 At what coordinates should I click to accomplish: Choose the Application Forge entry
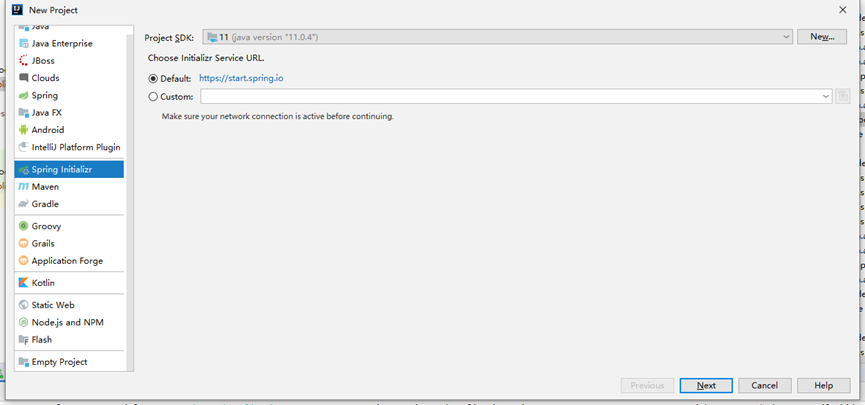point(67,261)
